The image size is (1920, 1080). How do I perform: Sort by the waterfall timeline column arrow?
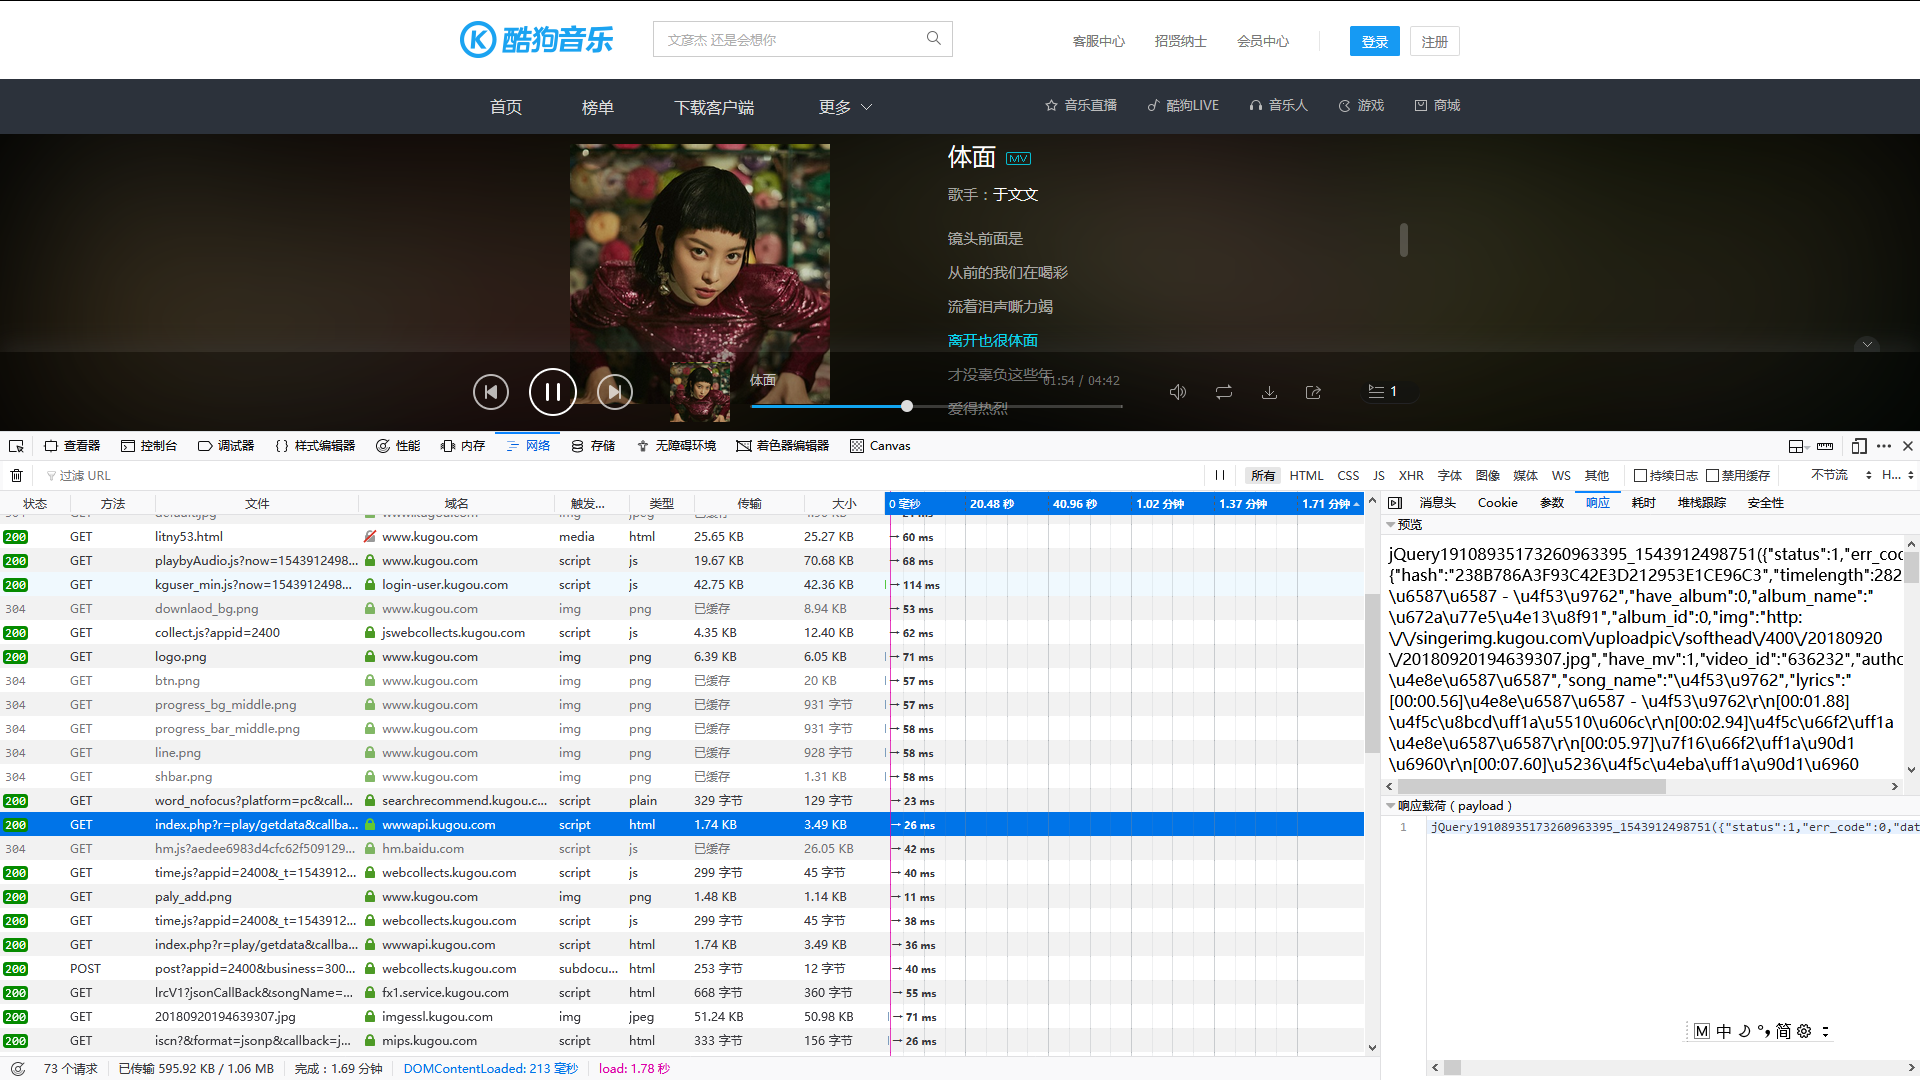[1356, 504]
